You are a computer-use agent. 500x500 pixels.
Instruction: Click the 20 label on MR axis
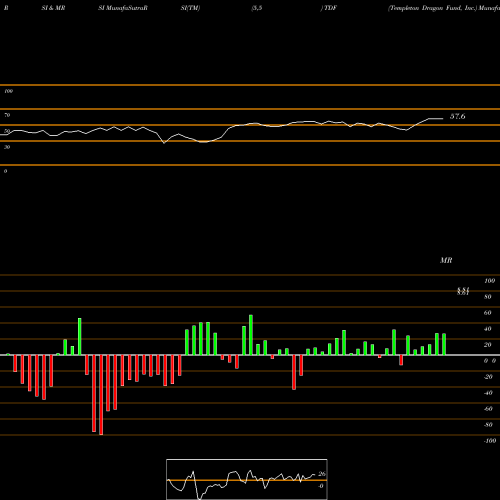488,345
